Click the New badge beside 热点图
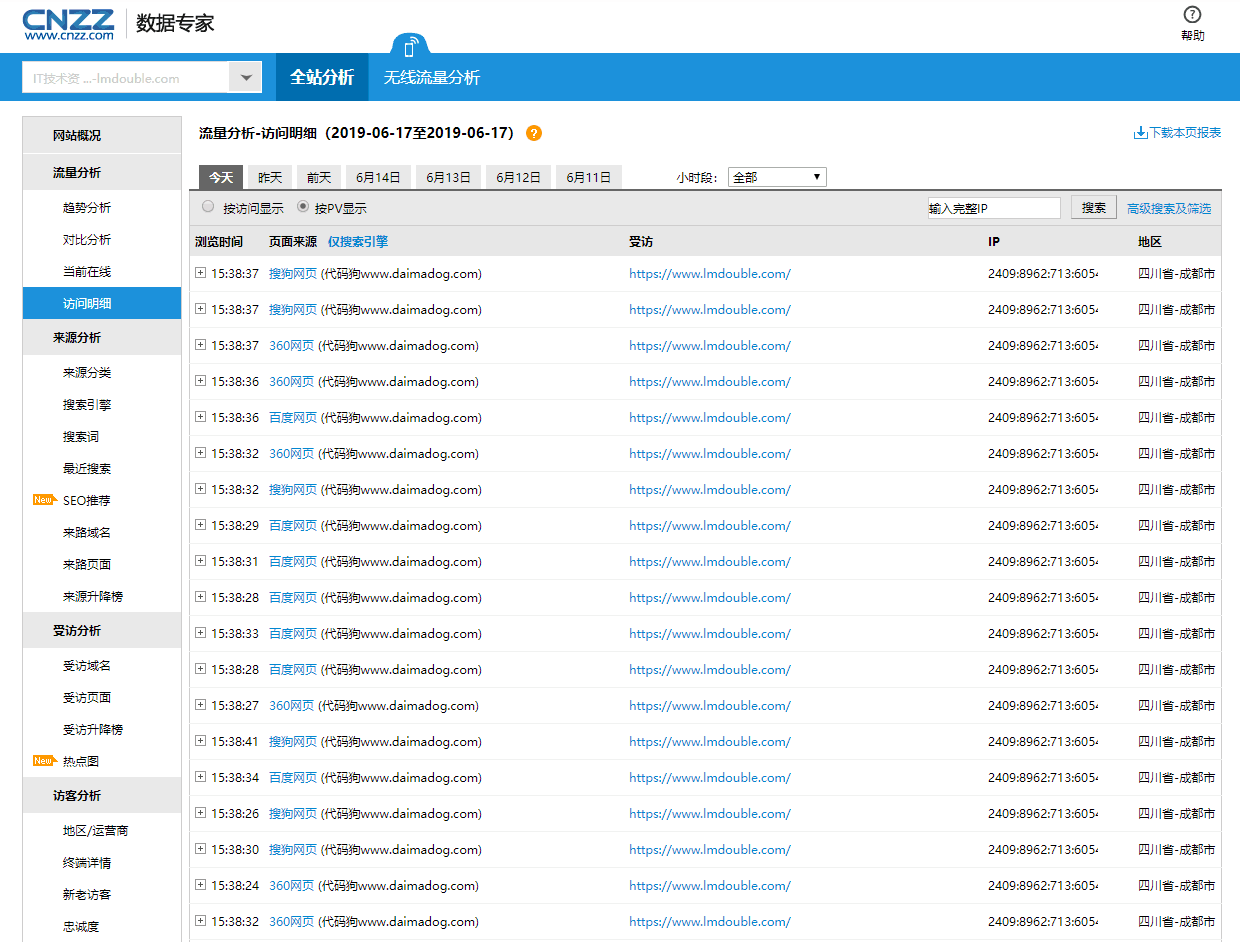 (44, 761)
